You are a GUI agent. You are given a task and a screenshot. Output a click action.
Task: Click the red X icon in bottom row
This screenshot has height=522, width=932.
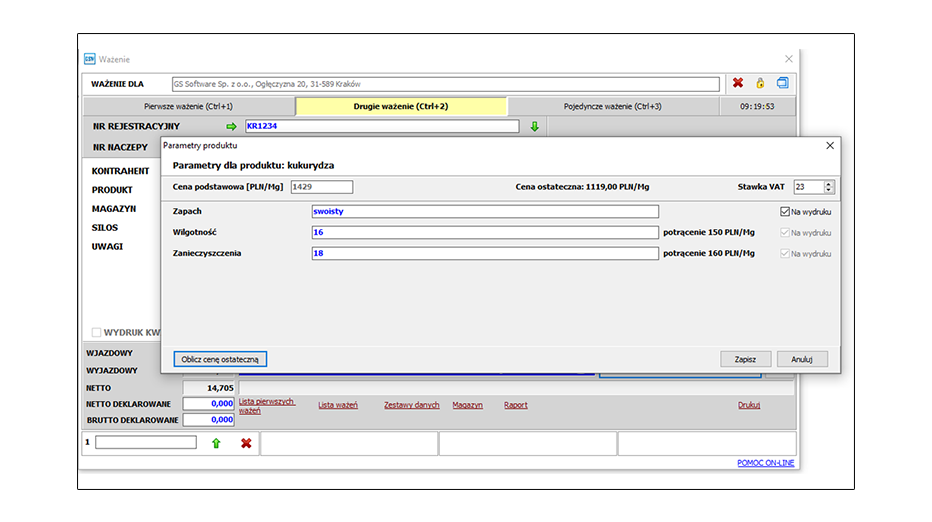click(246, 443)
